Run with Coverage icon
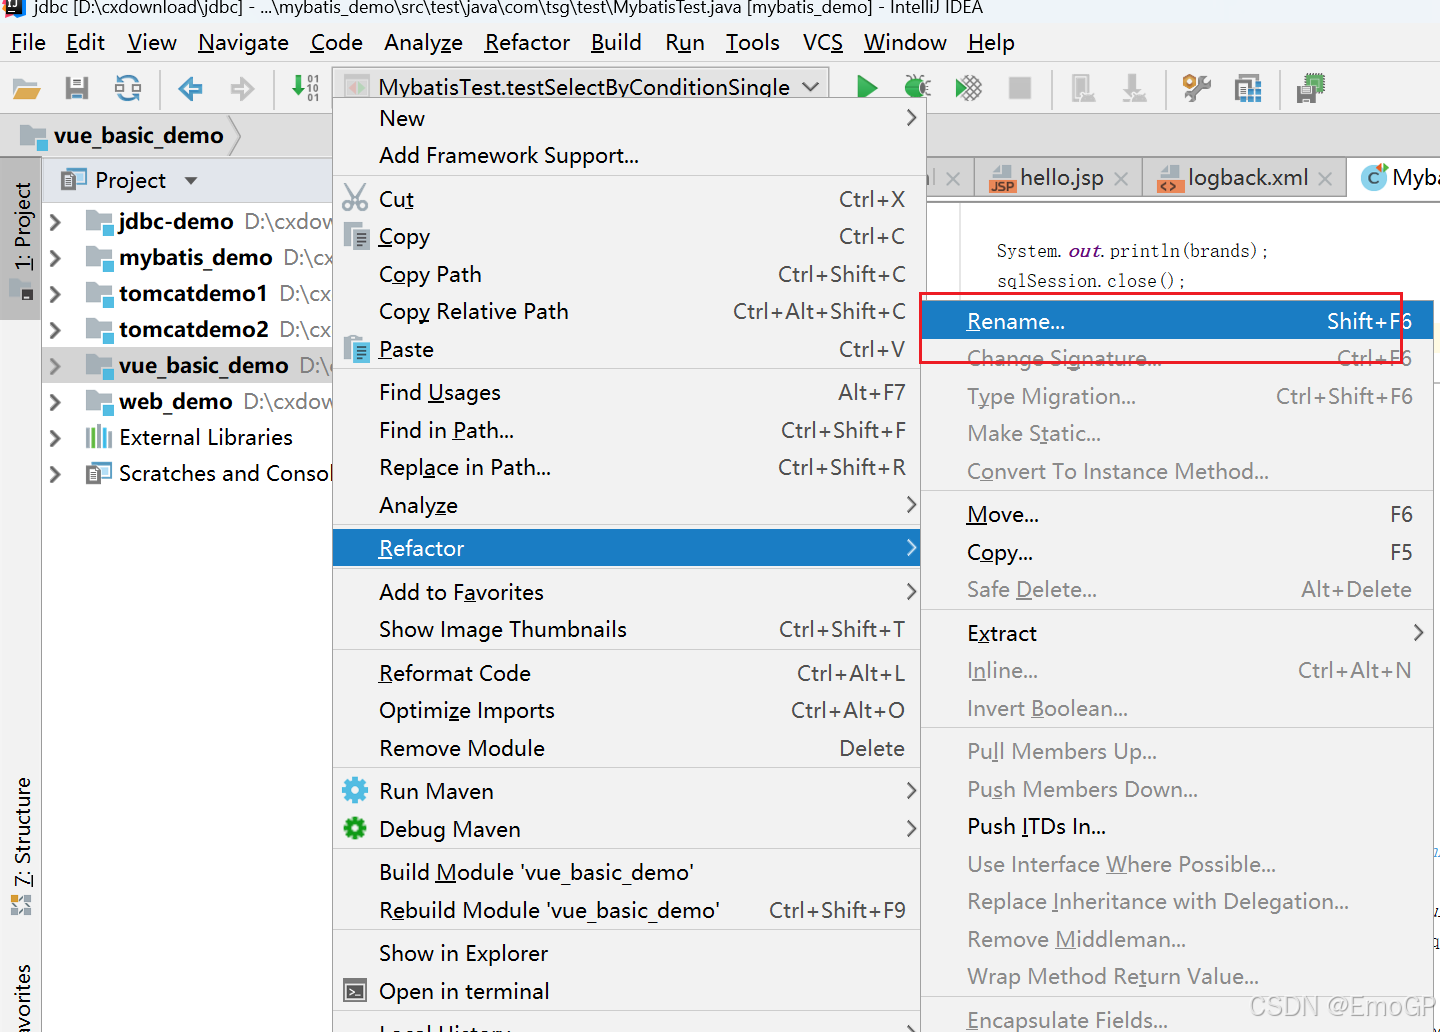This screenshot has height=1032, width=1440. pyautogui.click(x=968, y=88)
